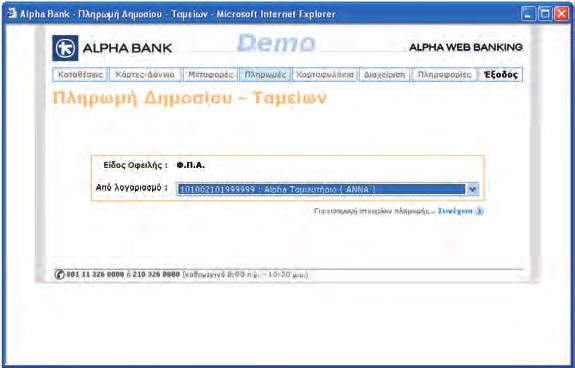This screenshot has height=368, width=575.
Task: Click the Πληρωμή Δημοσίου – Ταμείων heading
Action: pos(190,98)
